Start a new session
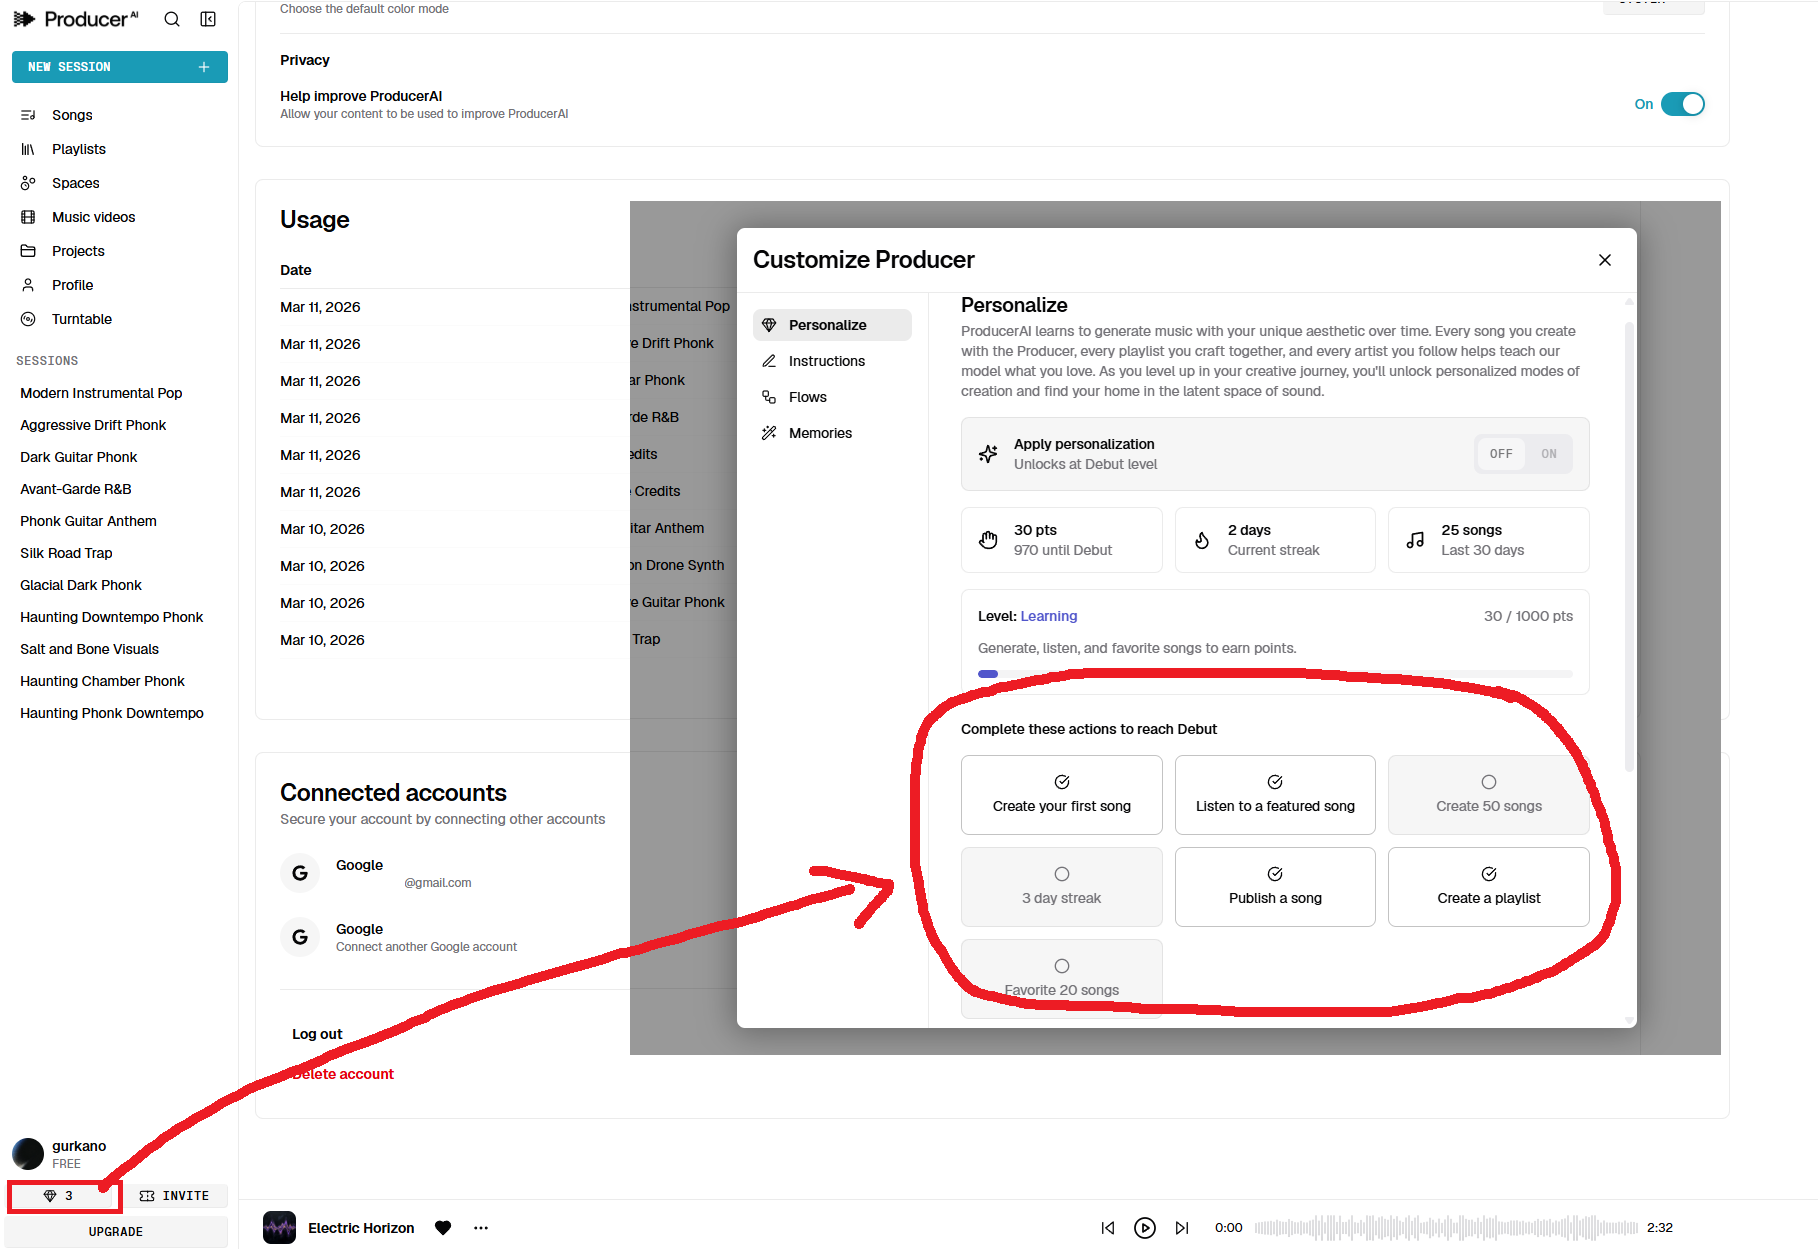 tap(120, 67)
